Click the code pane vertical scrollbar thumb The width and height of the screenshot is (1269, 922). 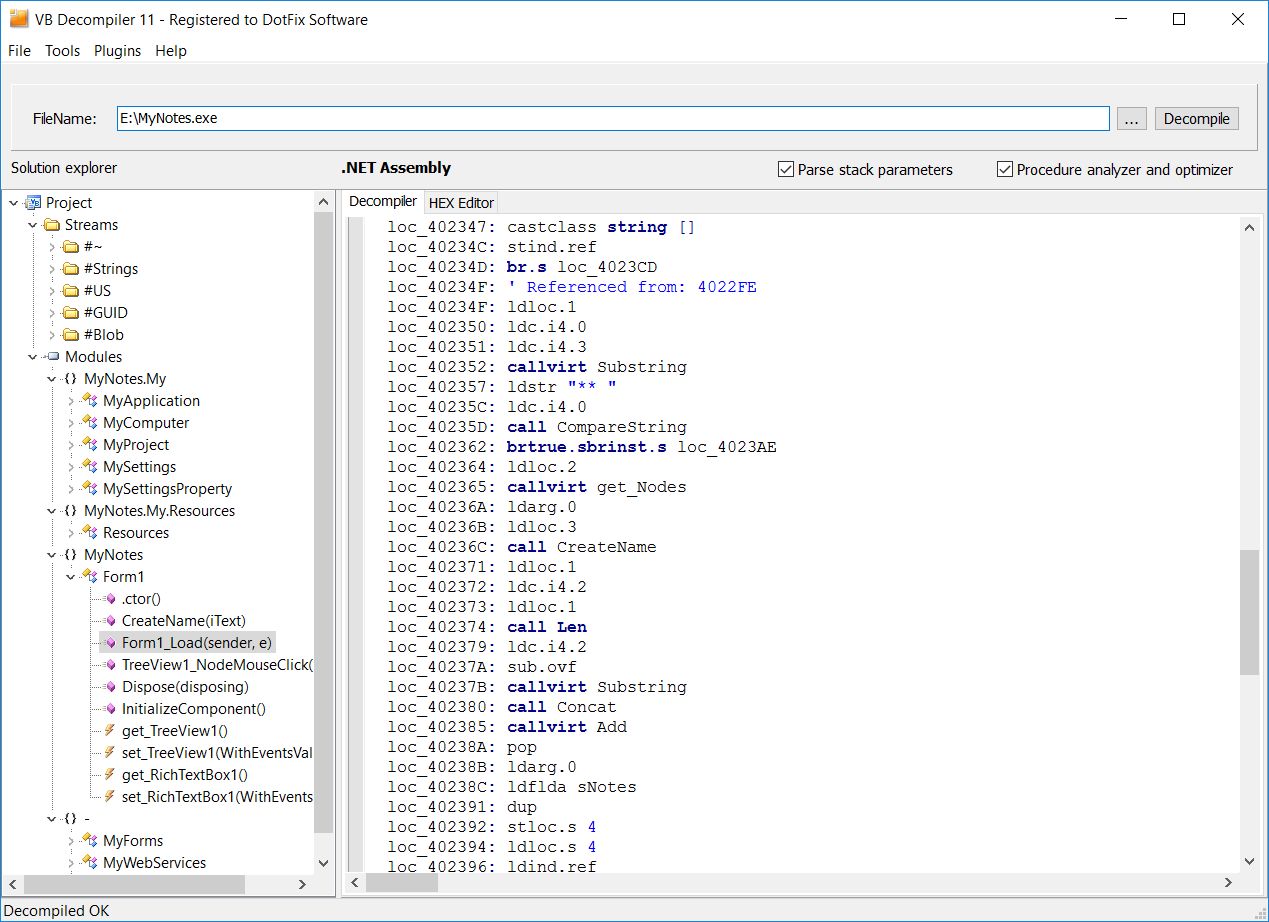[x=1249, y=612]
